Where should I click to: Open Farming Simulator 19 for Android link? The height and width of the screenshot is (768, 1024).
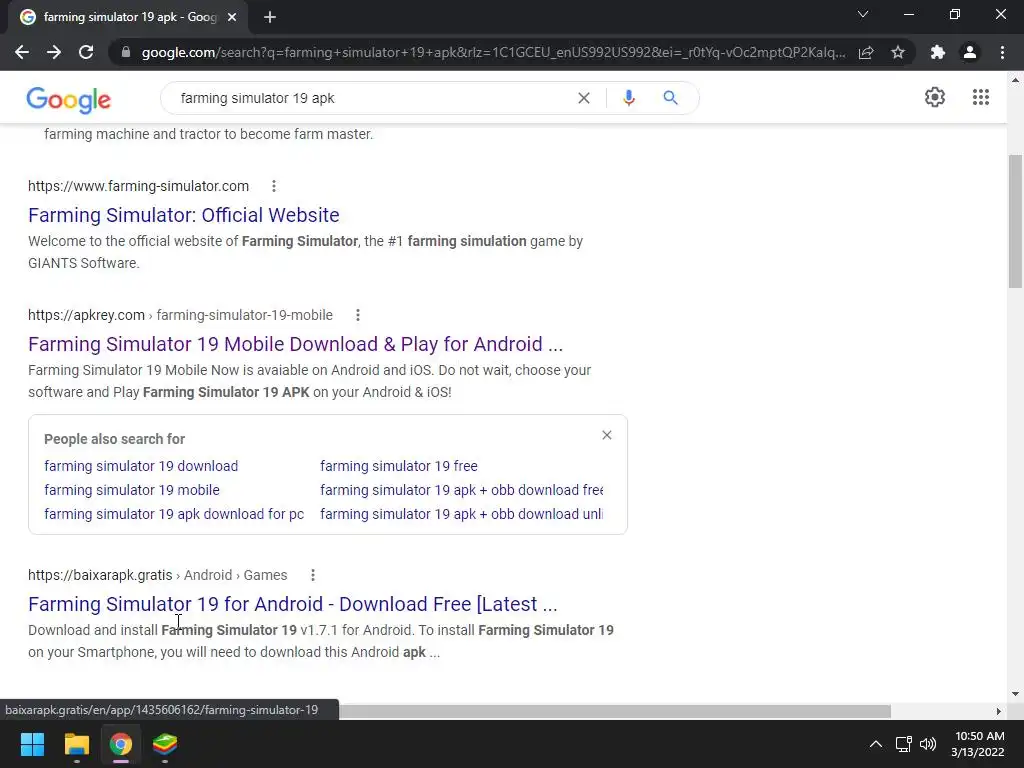point(293,604)
